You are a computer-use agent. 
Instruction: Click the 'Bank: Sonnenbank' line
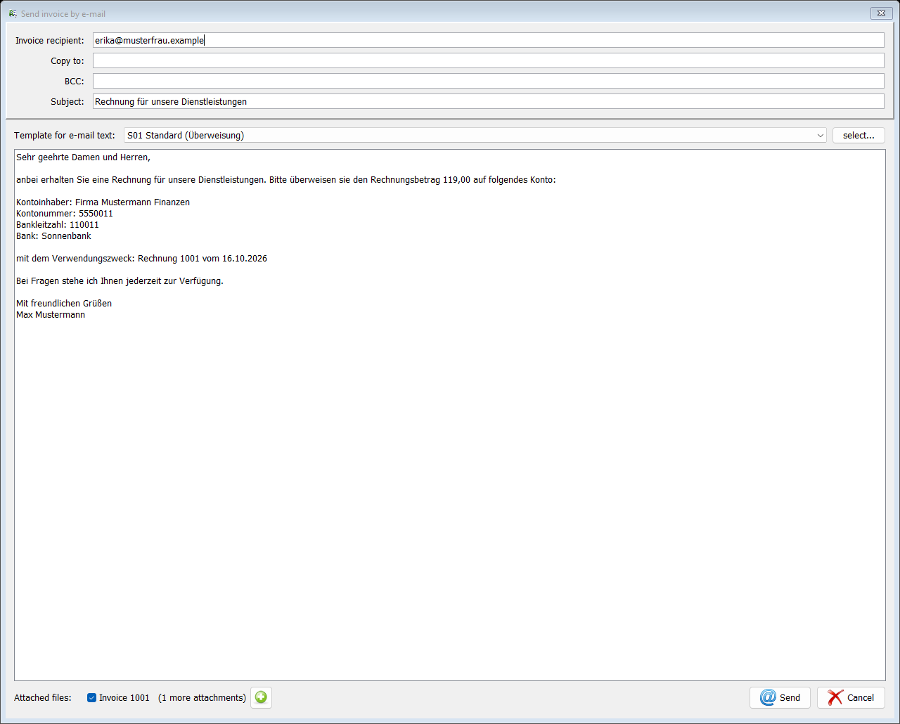tap(54, 236)
